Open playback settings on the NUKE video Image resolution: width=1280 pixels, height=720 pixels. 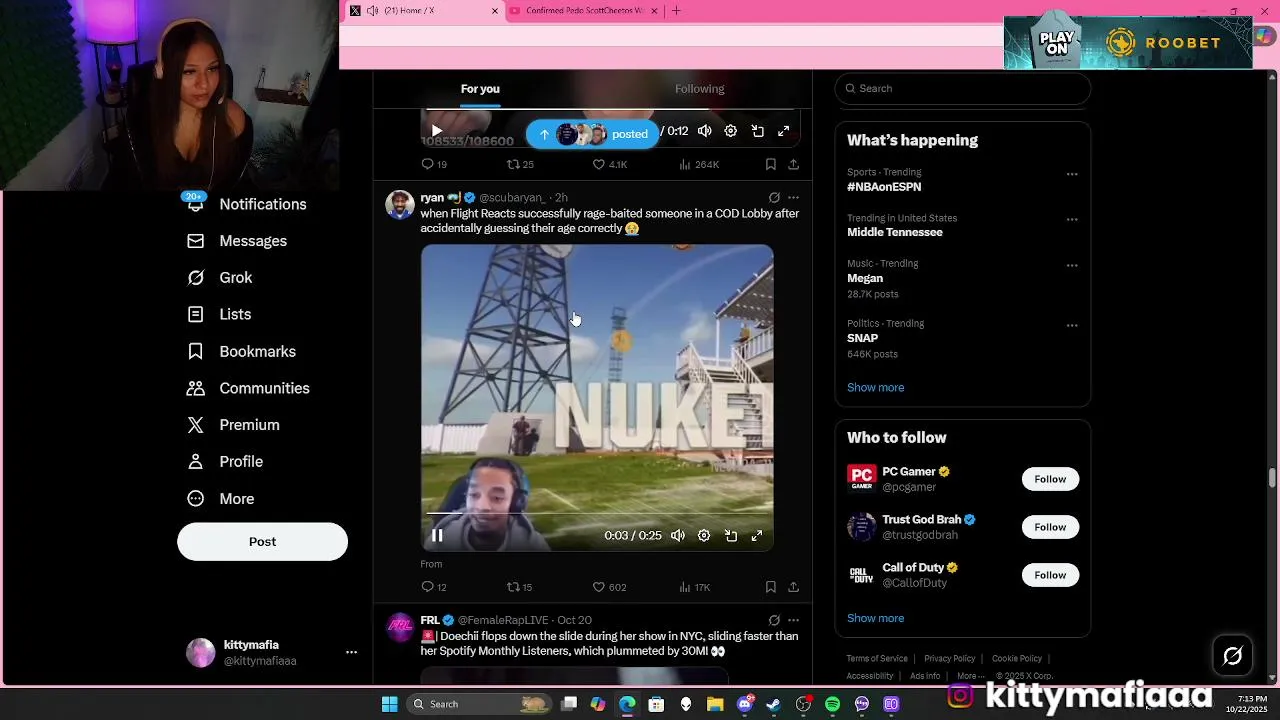click(x=704, y=536)
